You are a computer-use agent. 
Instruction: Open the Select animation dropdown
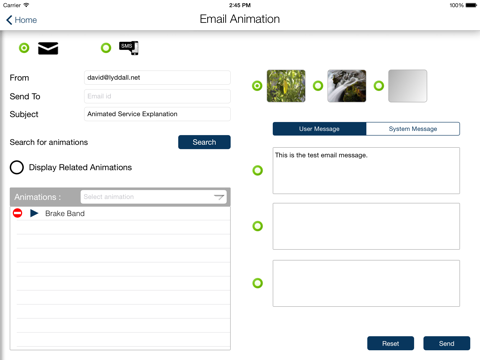tap(153, 197)
